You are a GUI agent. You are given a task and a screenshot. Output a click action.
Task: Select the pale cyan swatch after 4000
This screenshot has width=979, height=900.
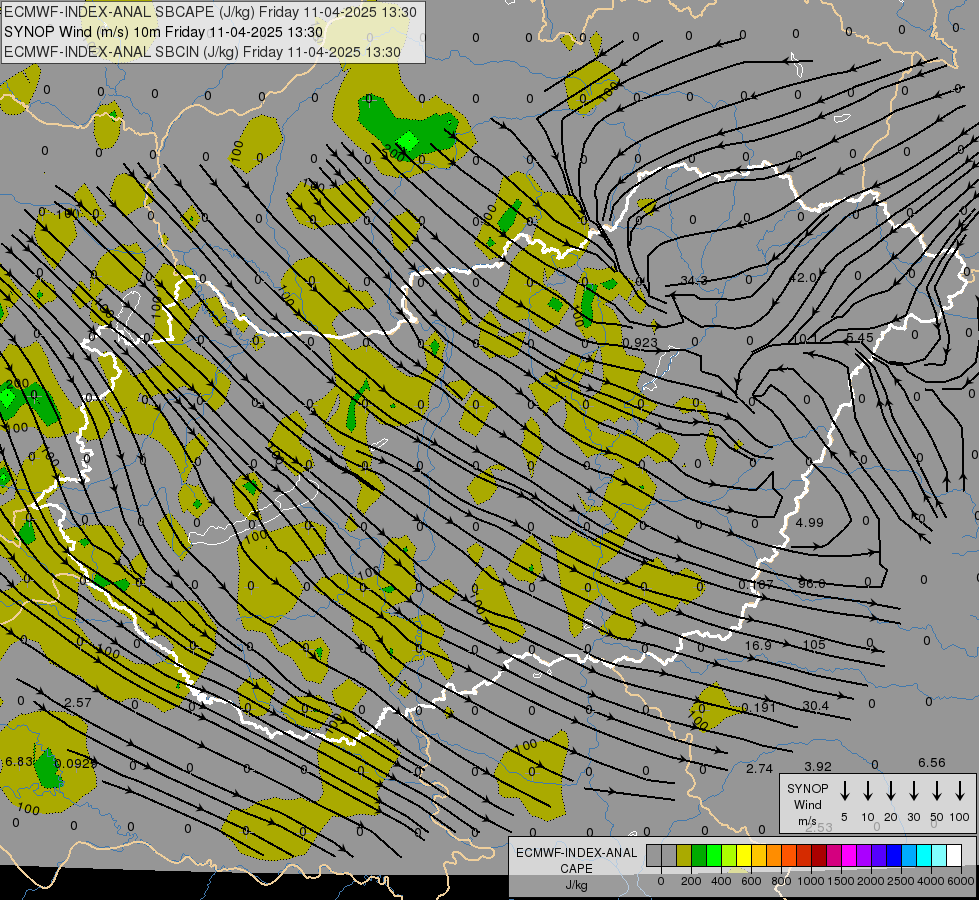coord(938,855)
